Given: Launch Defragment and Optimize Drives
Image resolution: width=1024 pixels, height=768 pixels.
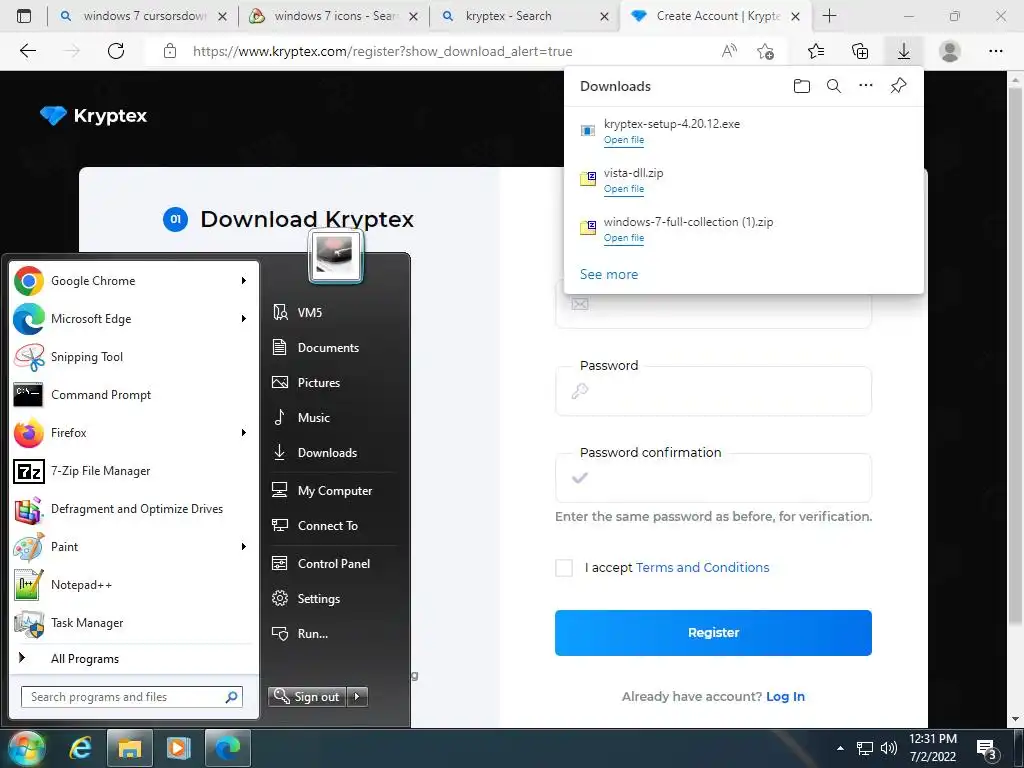Looking at the screenshot, I should tap(134, 509).
